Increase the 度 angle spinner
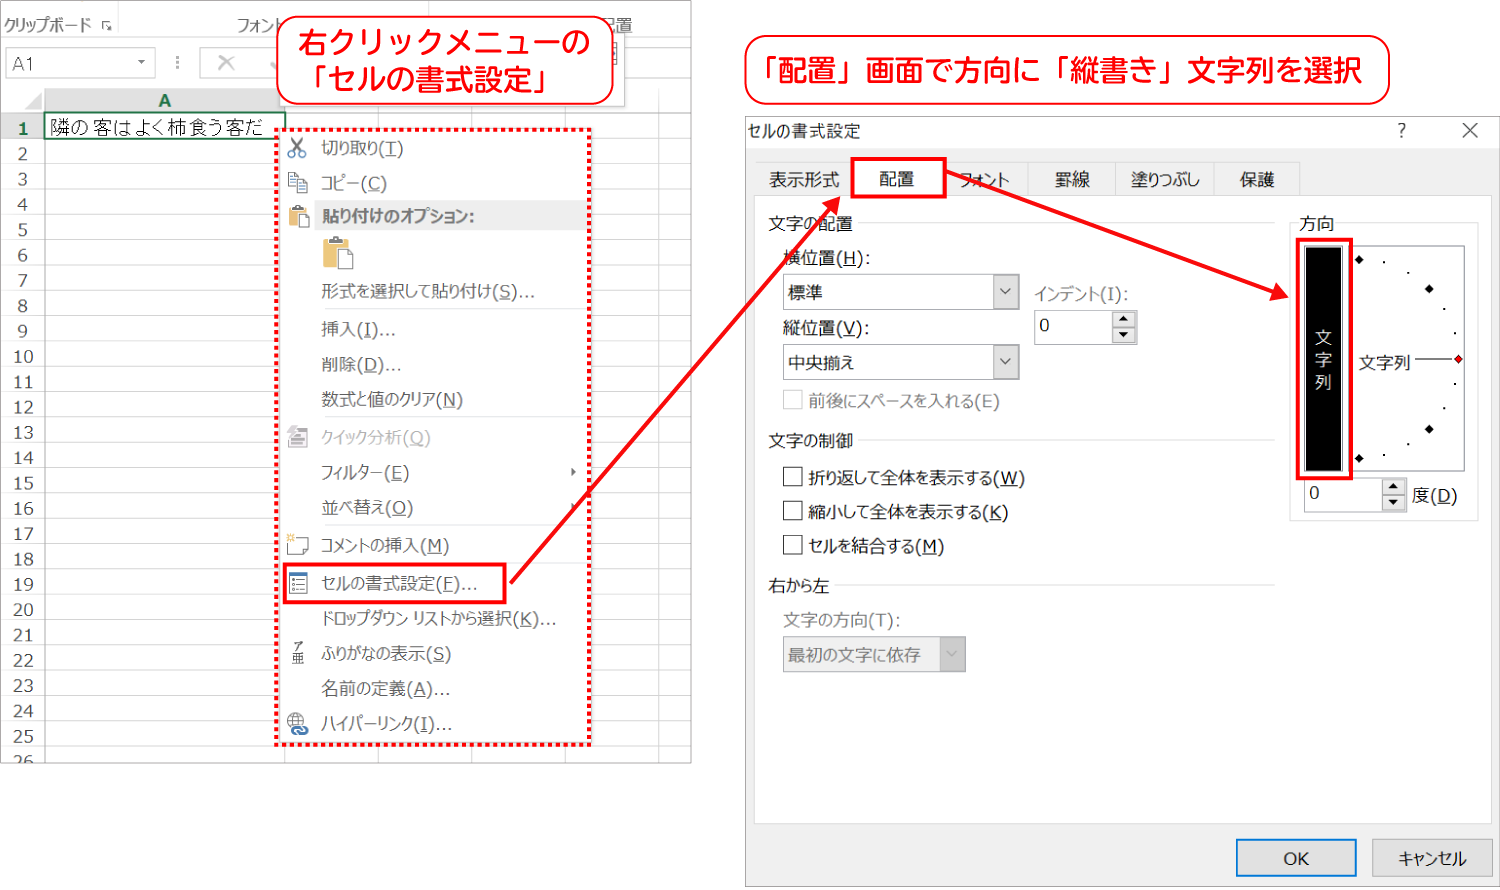Screen dimensions: 1500x890 point(1394,486)
